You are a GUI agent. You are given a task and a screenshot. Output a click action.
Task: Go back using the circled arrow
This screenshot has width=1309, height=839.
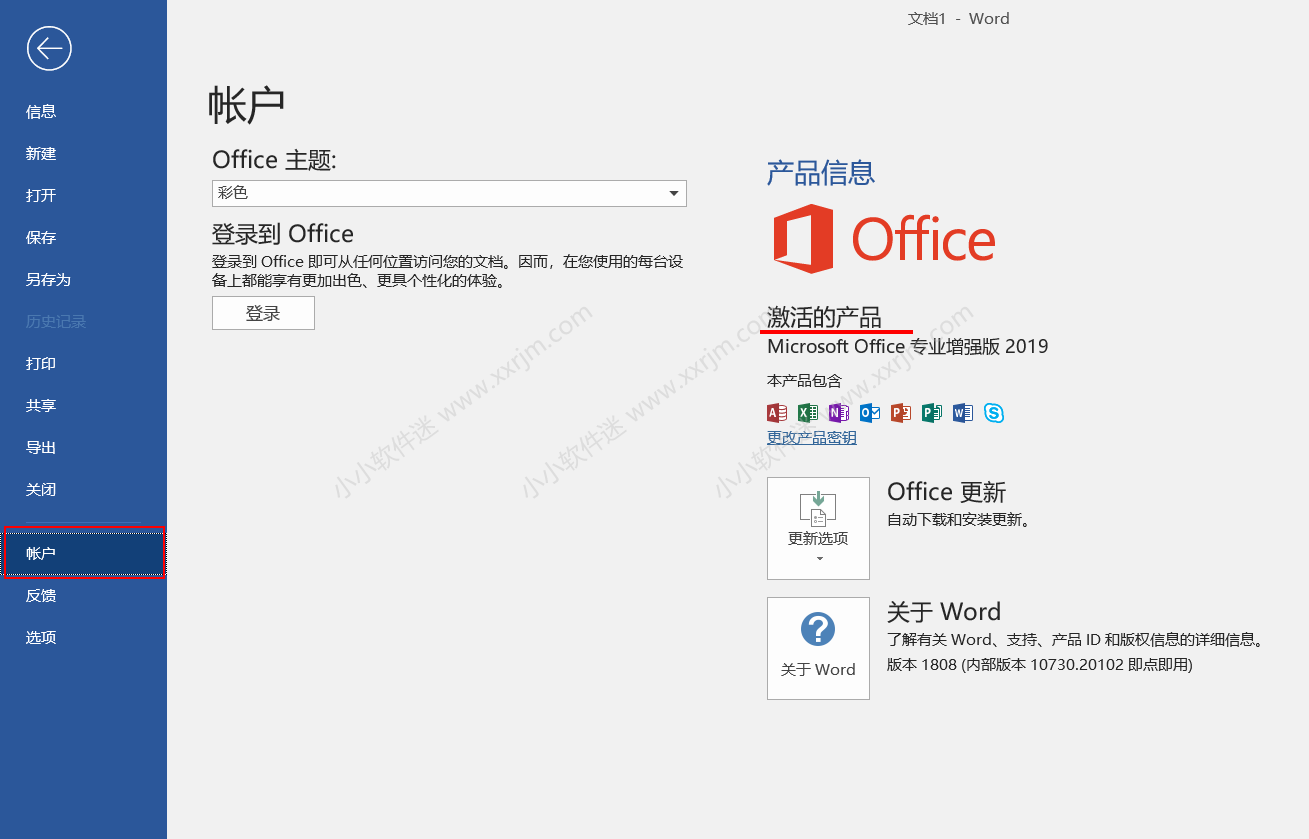point(49,48)
